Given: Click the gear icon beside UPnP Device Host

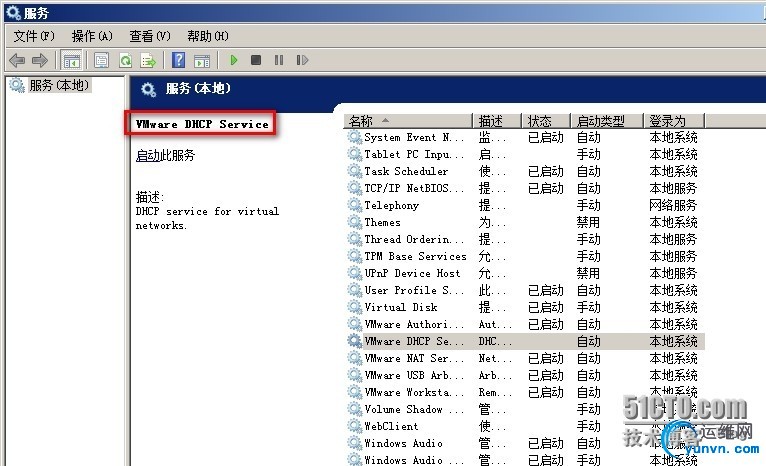Looking at the screenshot, I should pyautogui.click(x=354, y=273).
